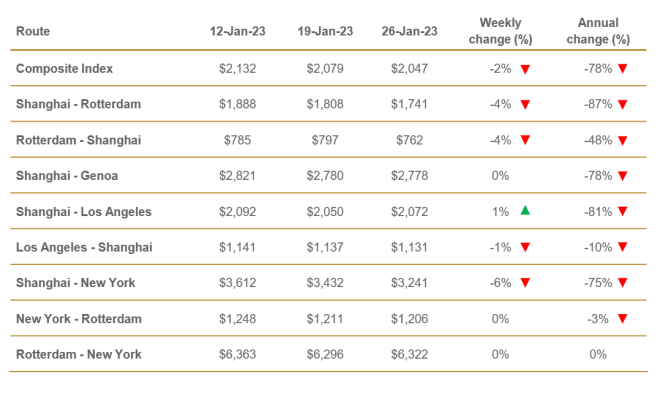Click the $762 value for Rotterdam - Shanghai

tap(409, 140)
